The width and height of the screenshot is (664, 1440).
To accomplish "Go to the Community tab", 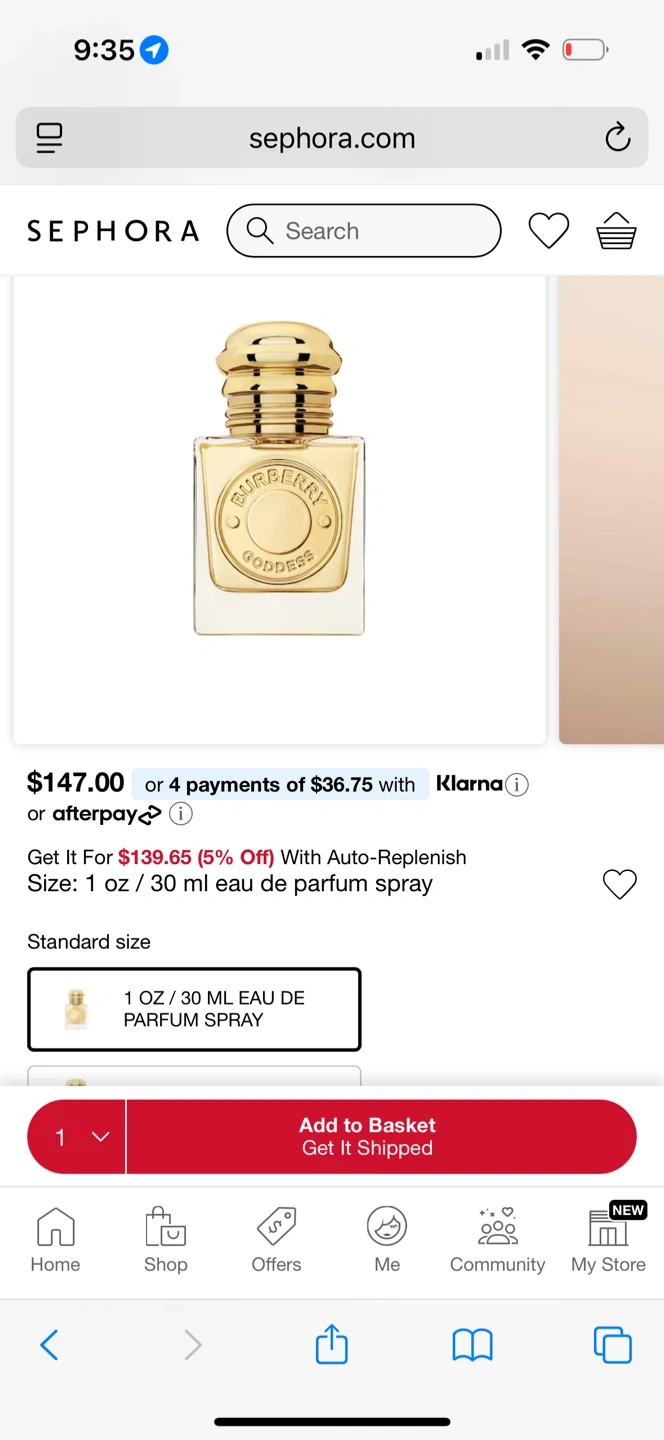I will pos(497,1238).
